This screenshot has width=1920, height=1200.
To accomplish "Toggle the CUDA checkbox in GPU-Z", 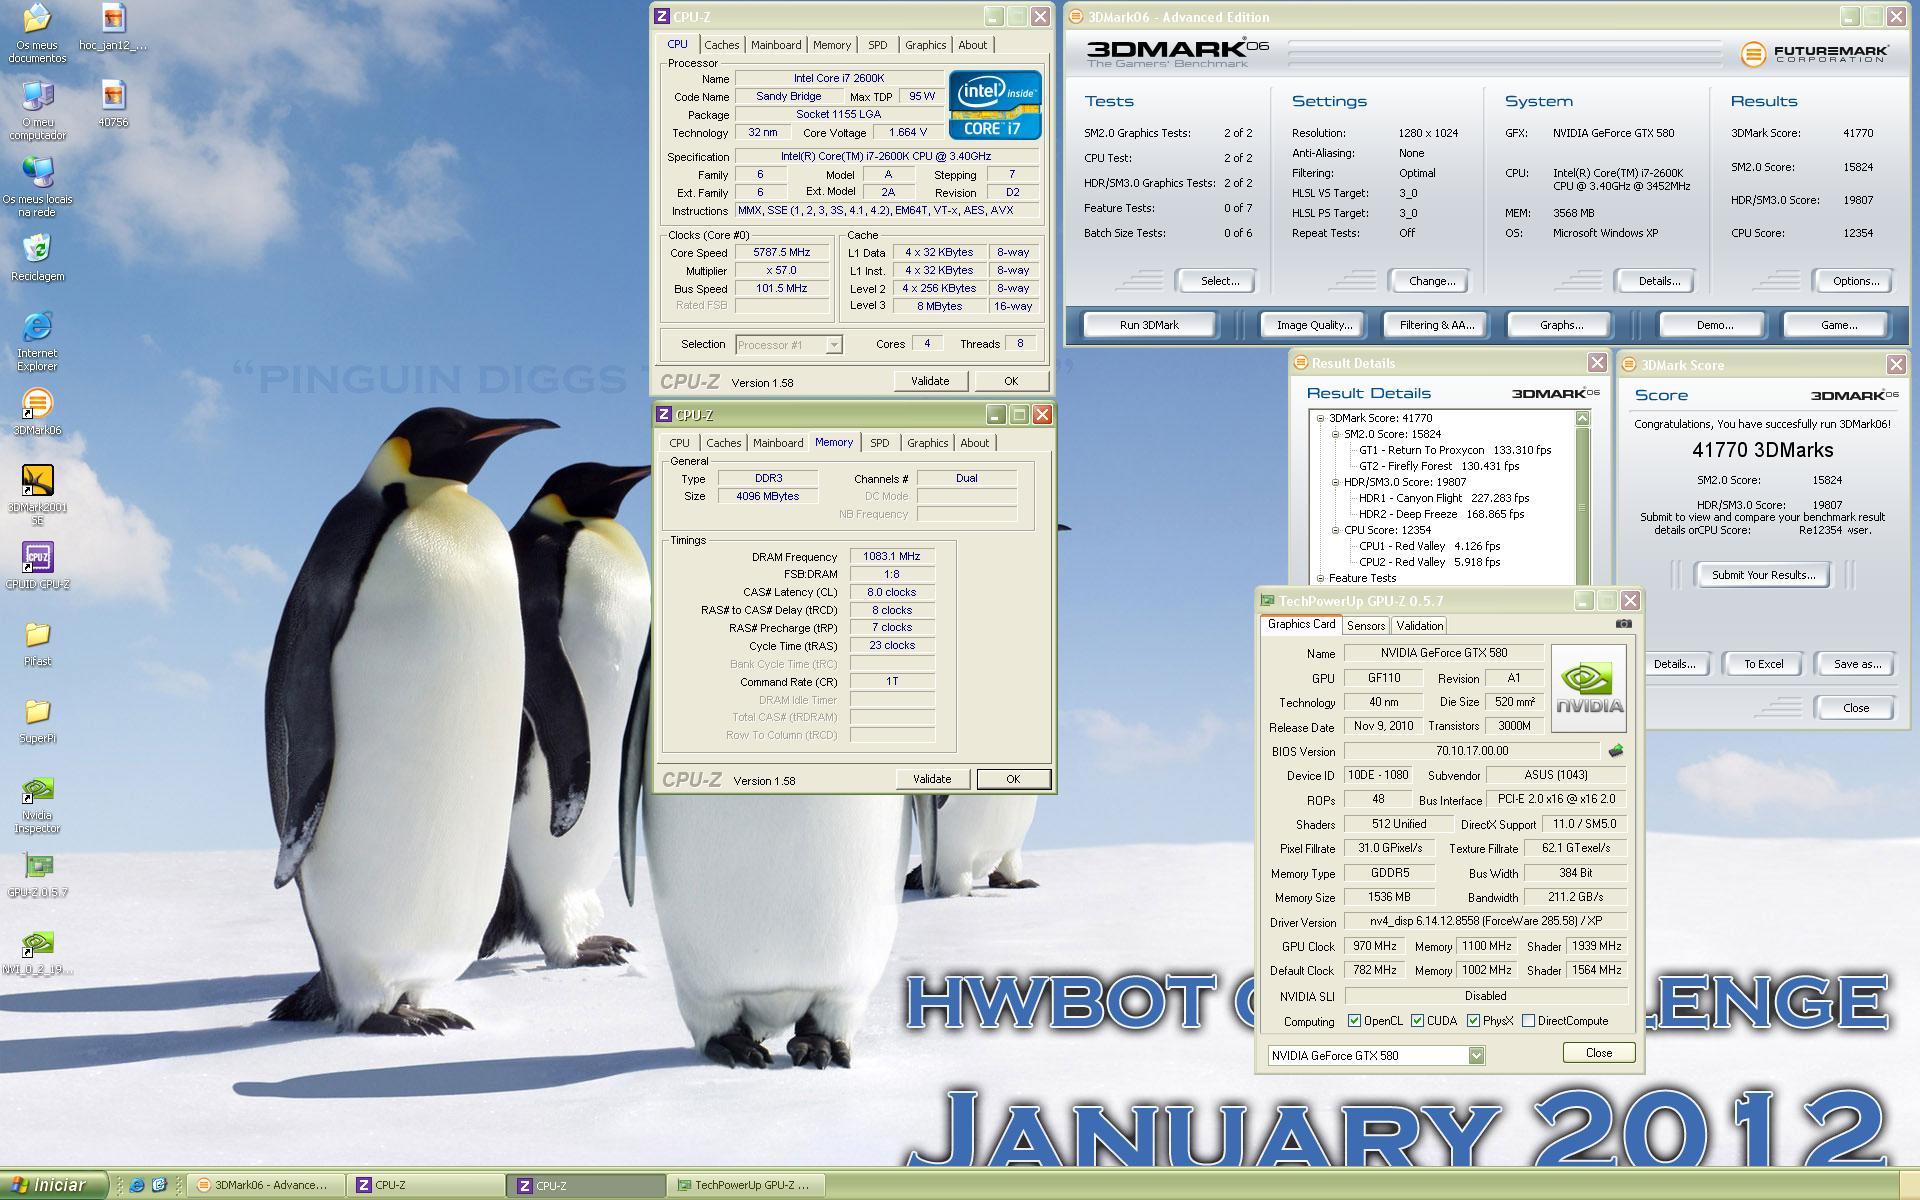I will tap(1417, 1021).
